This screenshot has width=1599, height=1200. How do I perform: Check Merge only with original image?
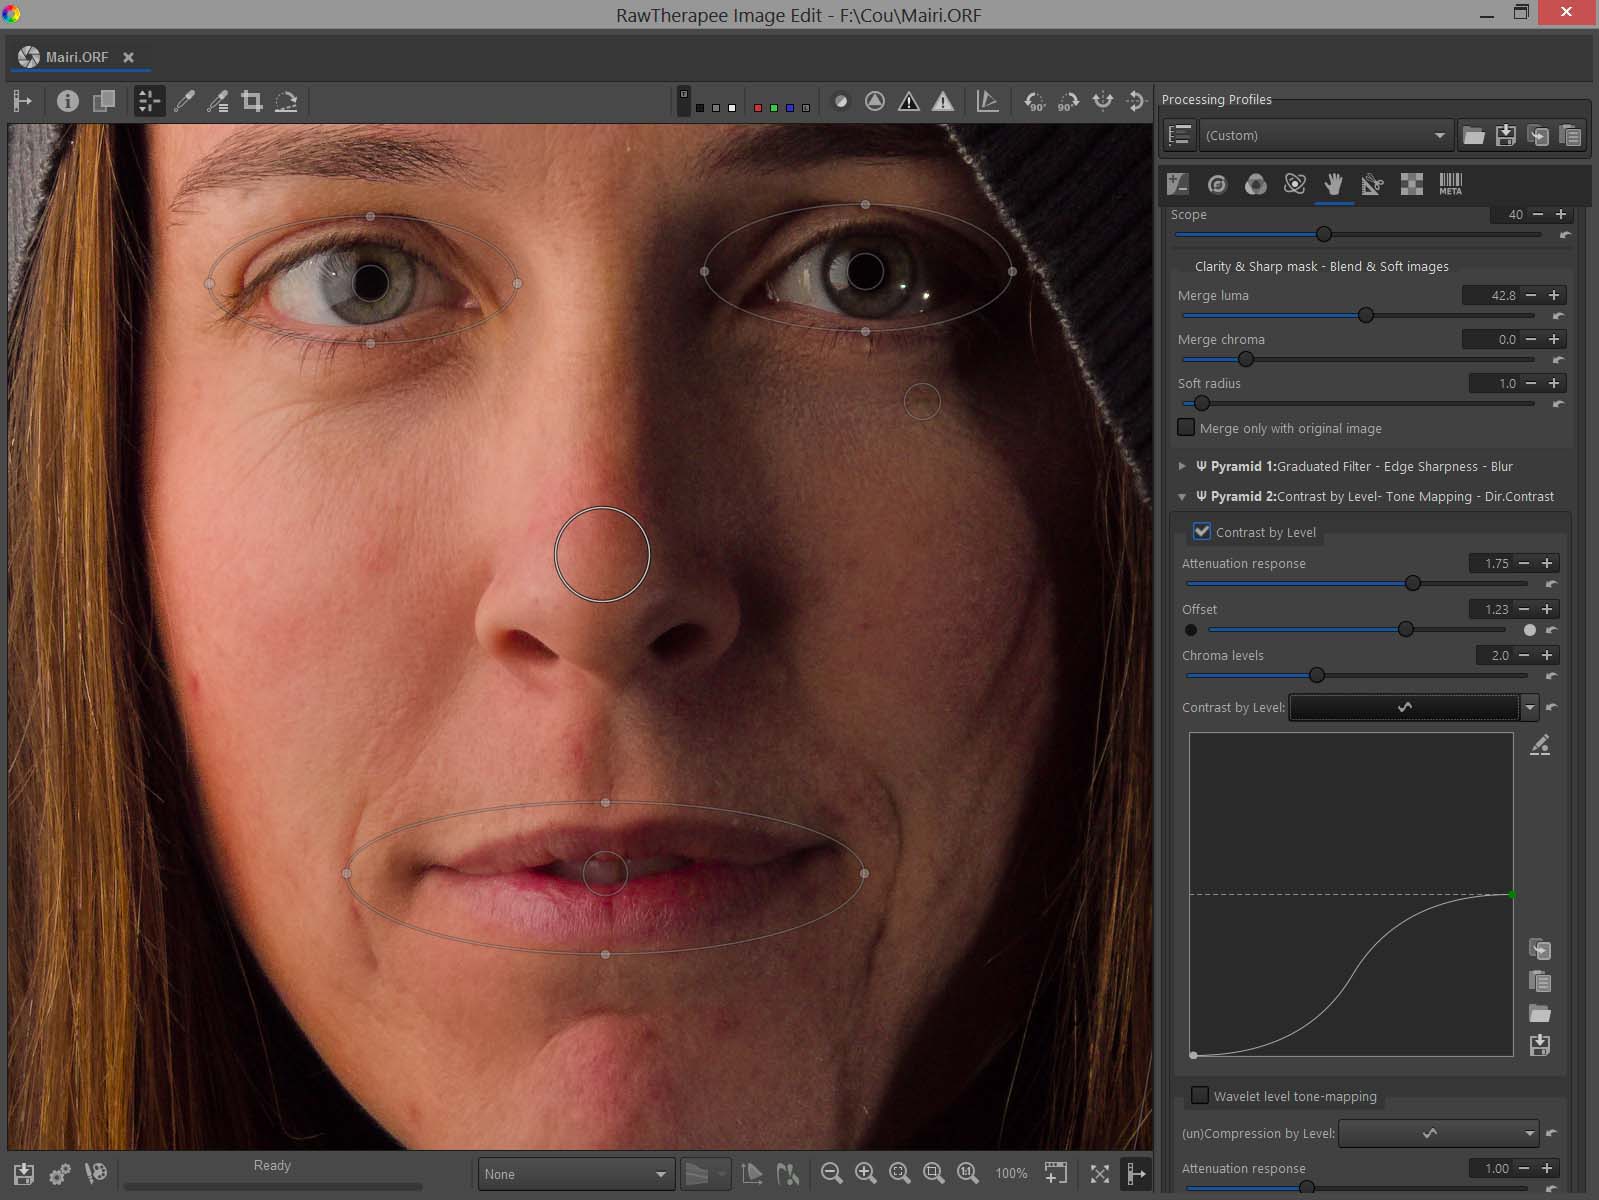tap(1186, 428)
